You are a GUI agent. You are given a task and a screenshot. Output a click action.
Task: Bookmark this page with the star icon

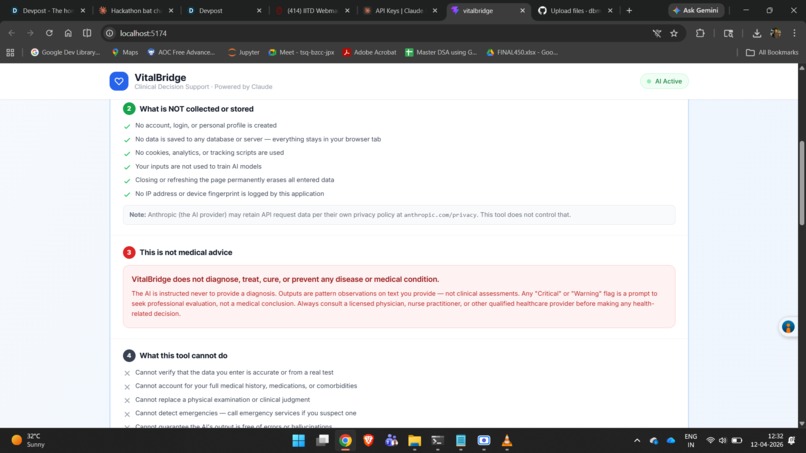(x=674, y=33)
